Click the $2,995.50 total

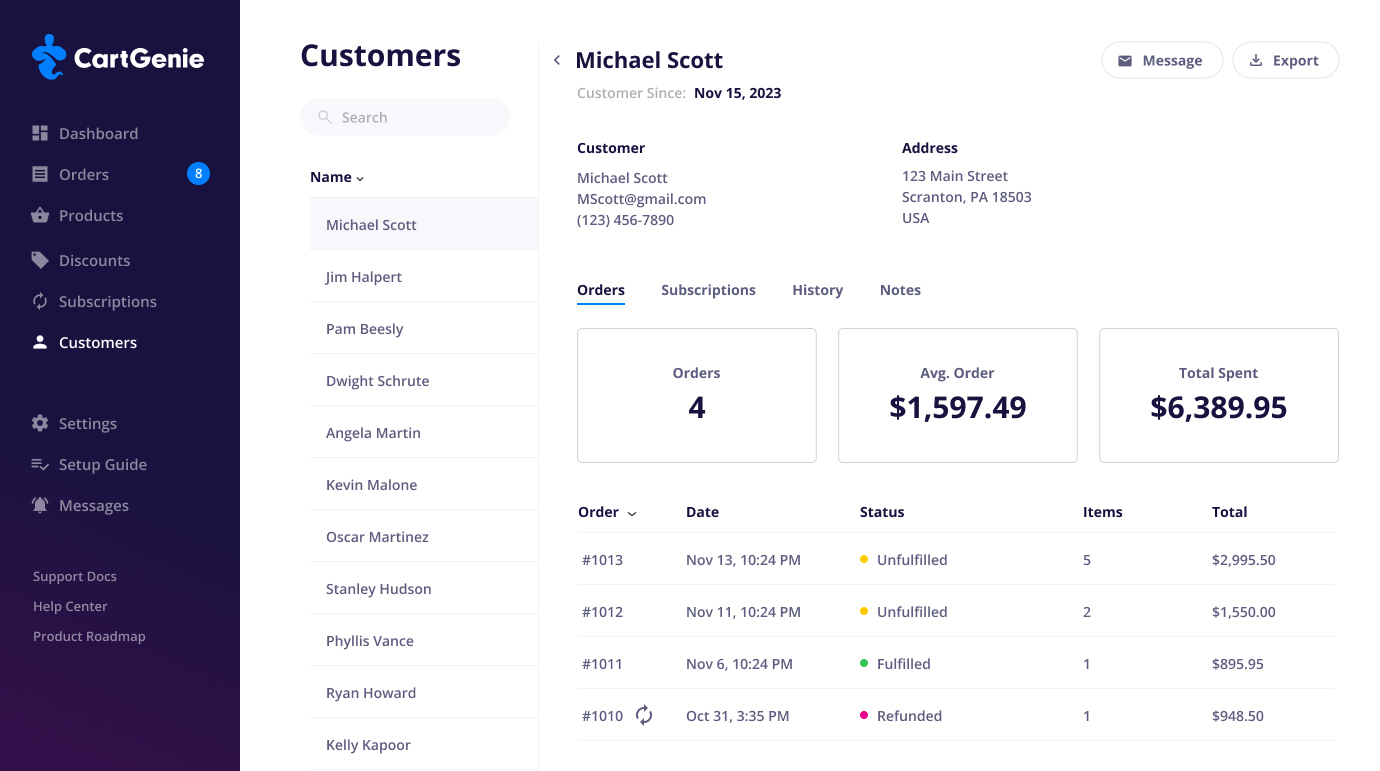(1243, 559)
